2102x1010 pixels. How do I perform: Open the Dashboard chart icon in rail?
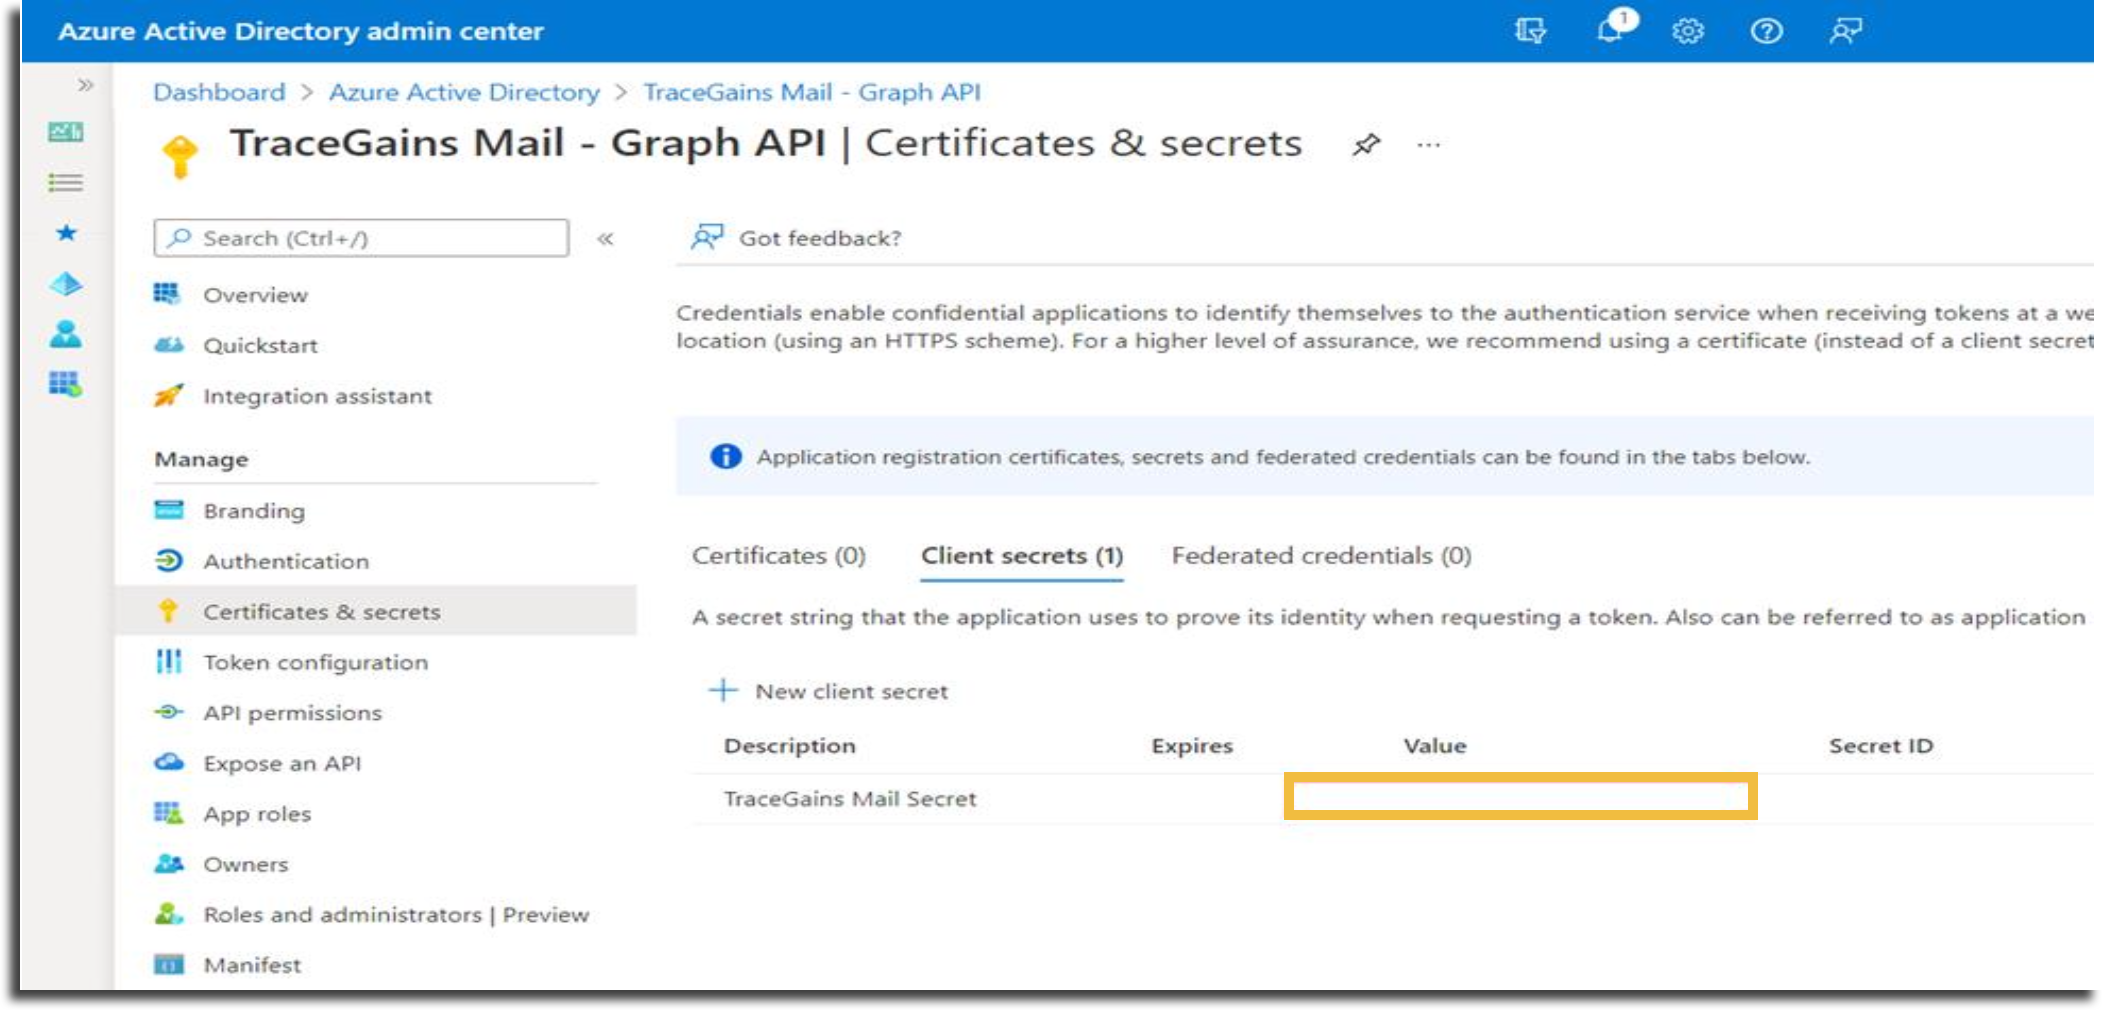click(x=66, y=131)
